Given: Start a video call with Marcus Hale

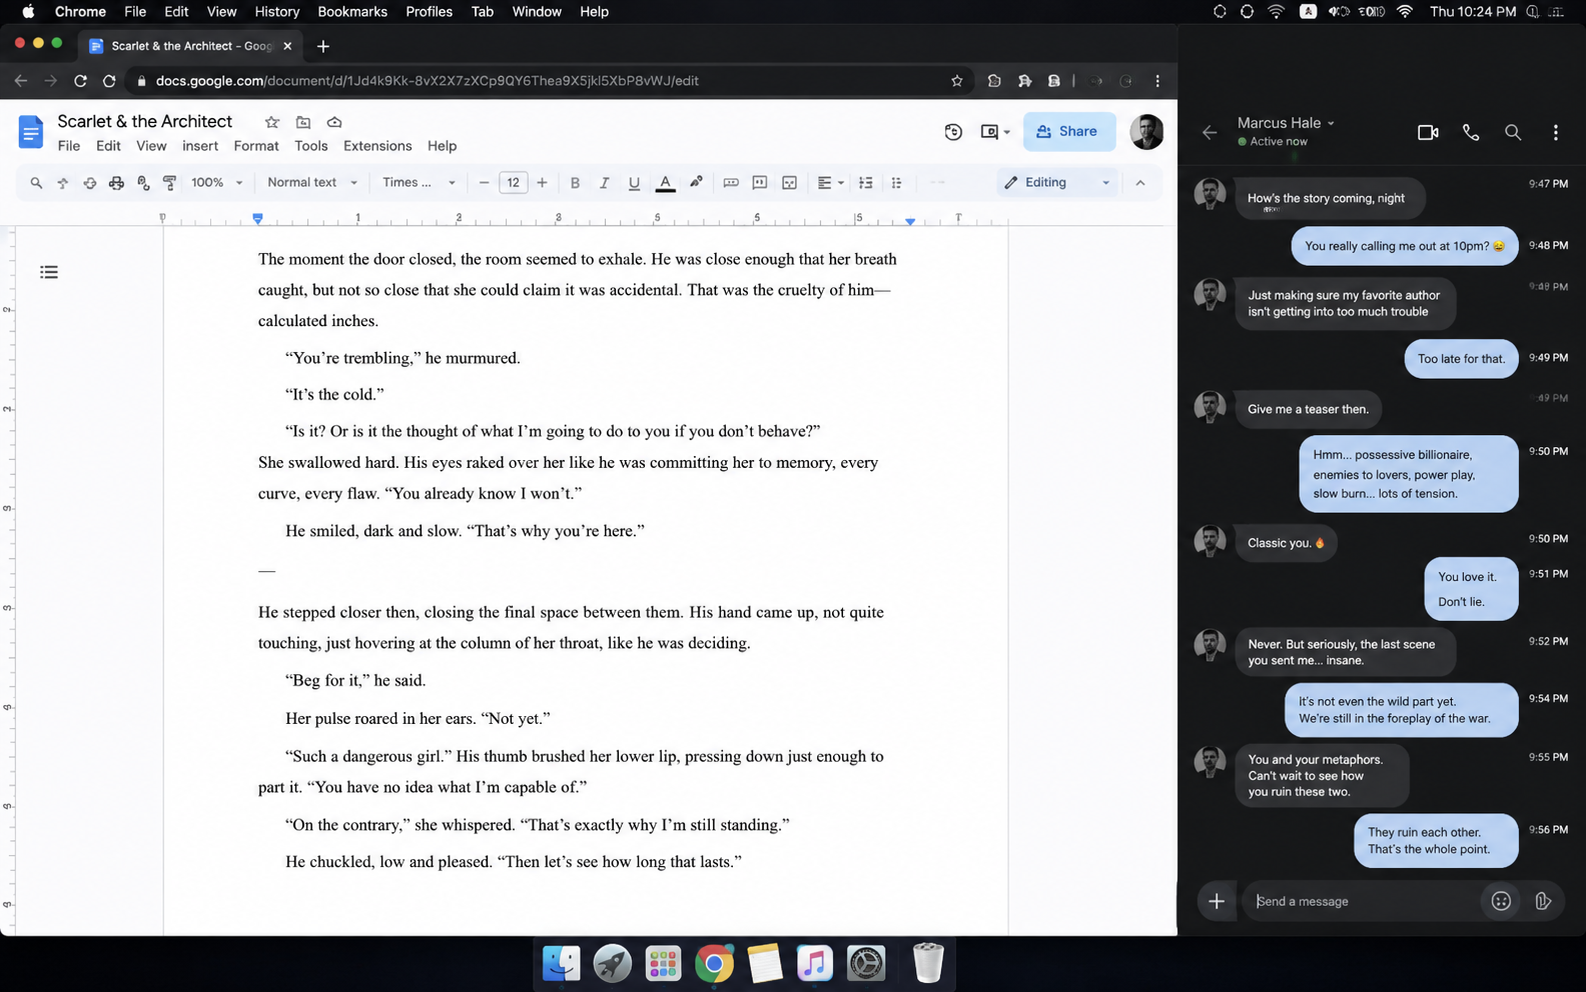Looking at the screenshot, I should [x=1428, y=132].
